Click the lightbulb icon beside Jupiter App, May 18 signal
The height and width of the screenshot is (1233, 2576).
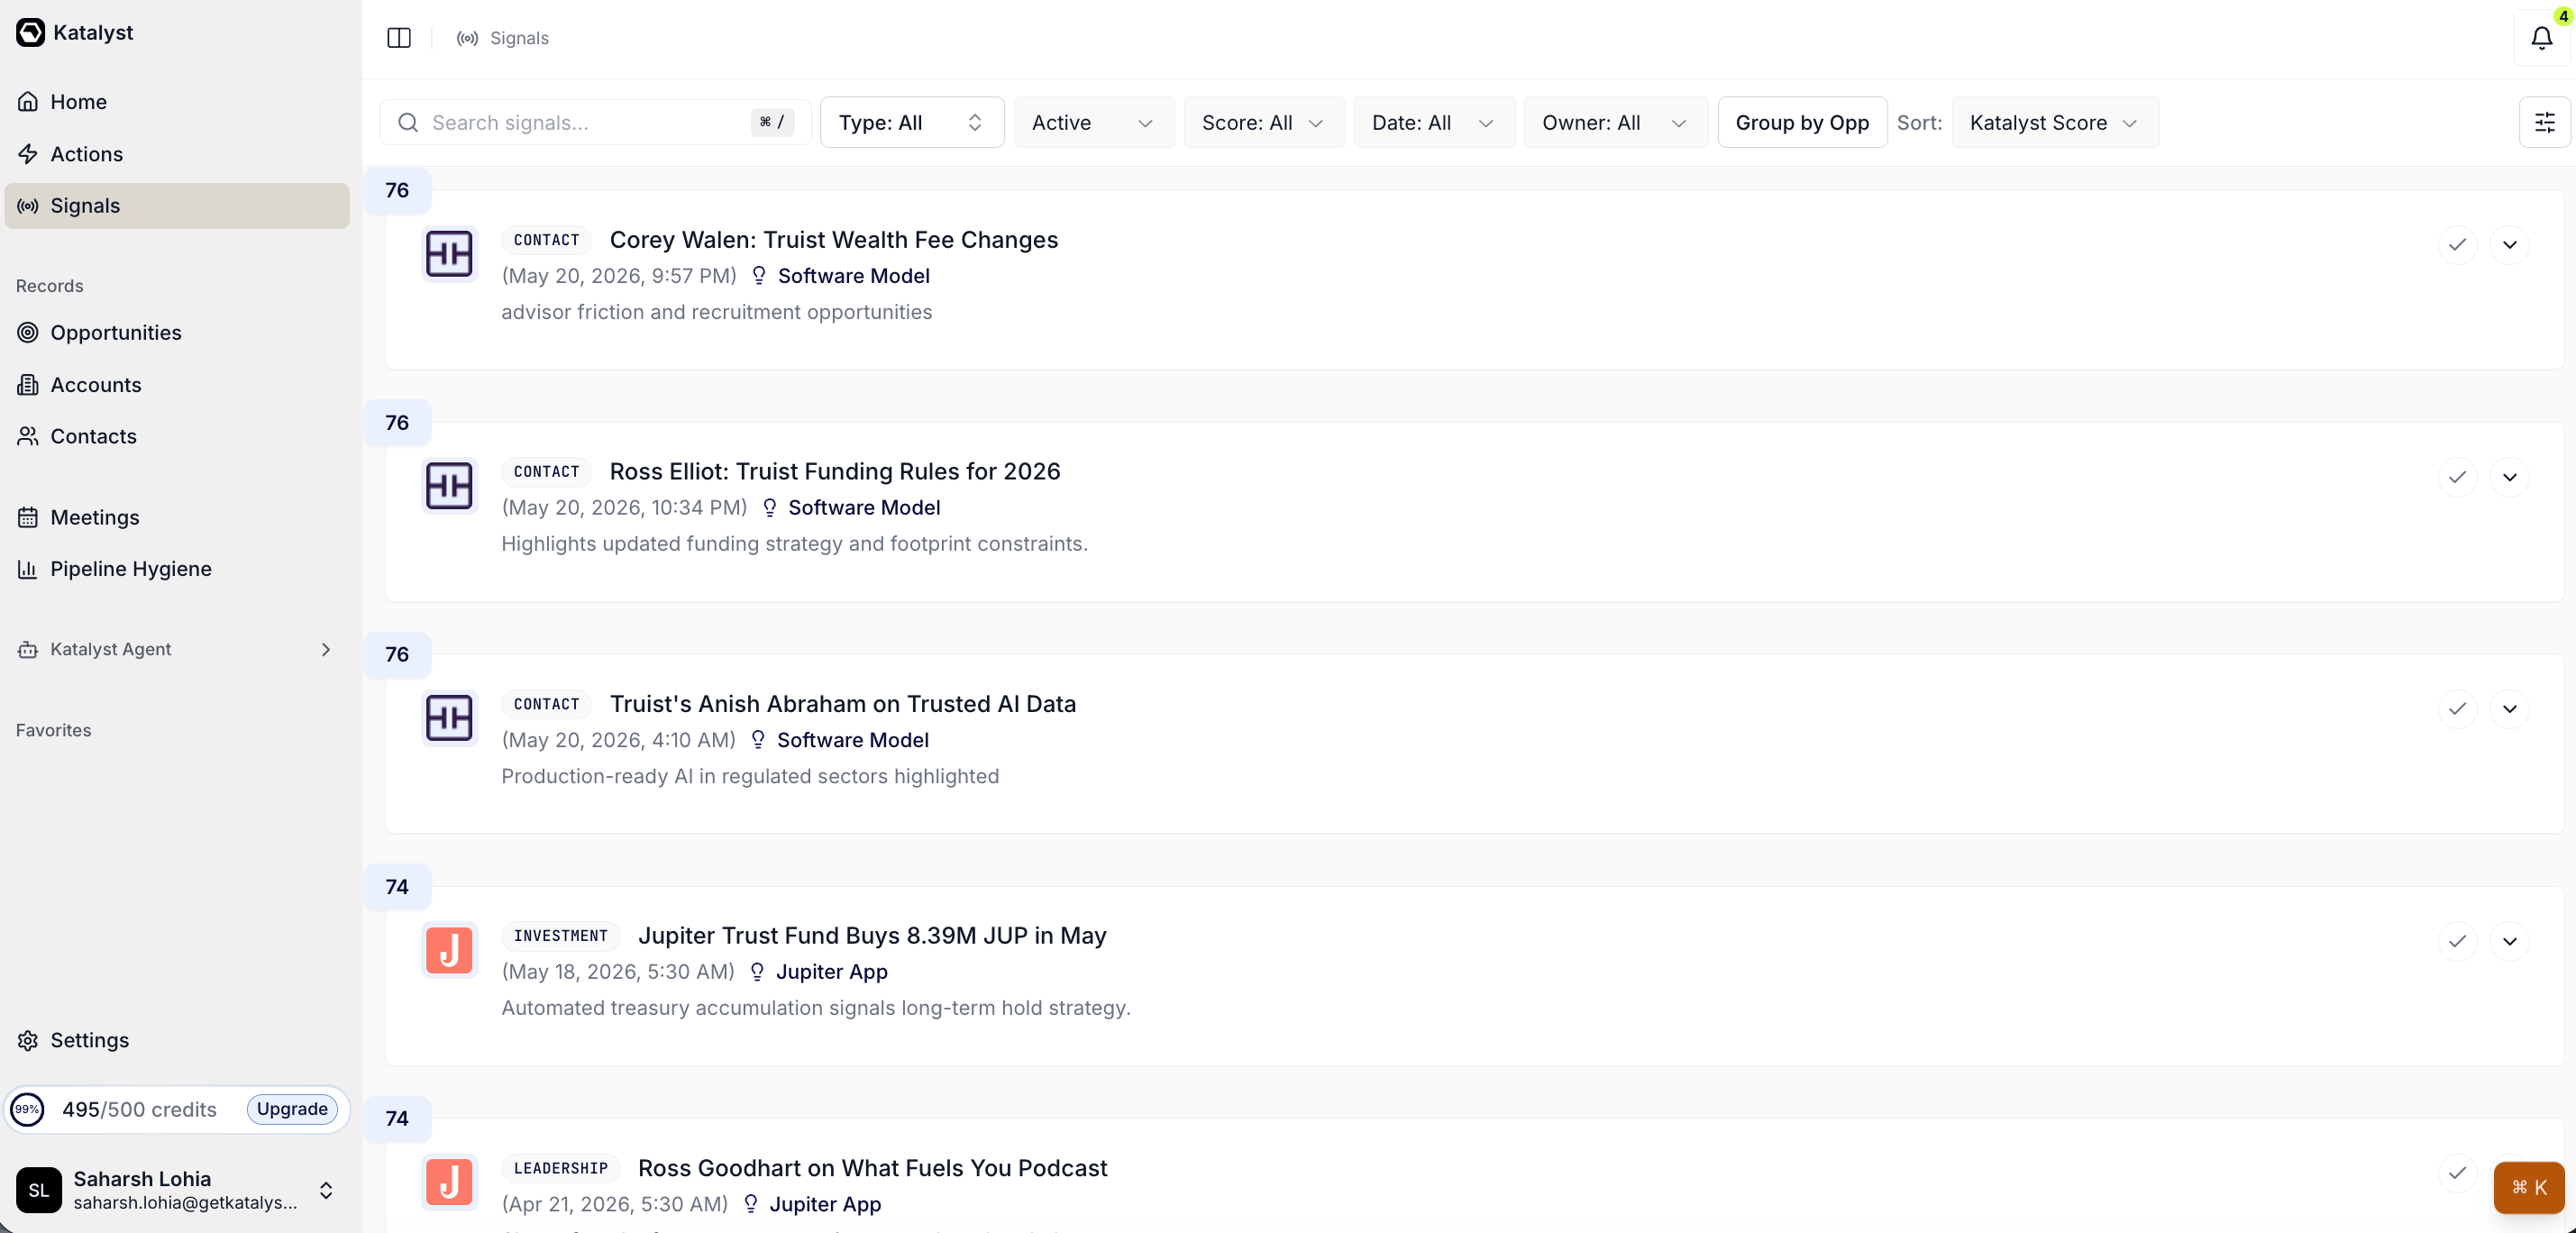click(757, 972)
